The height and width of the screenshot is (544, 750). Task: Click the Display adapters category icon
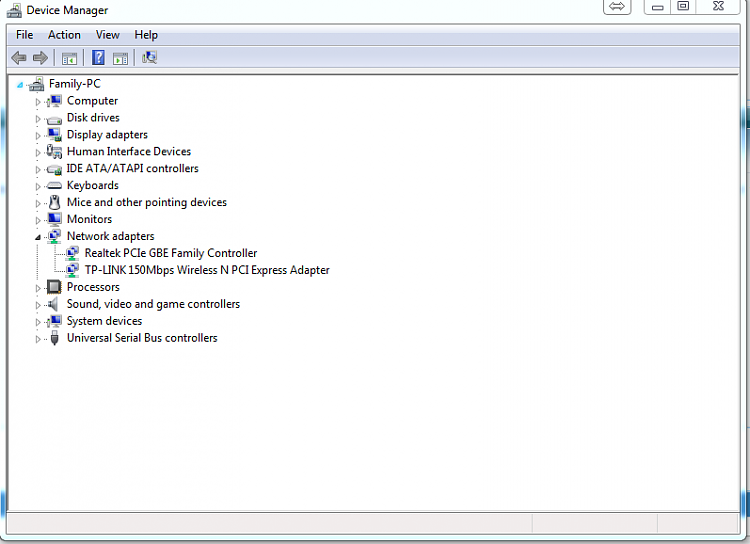coord(55,135)
